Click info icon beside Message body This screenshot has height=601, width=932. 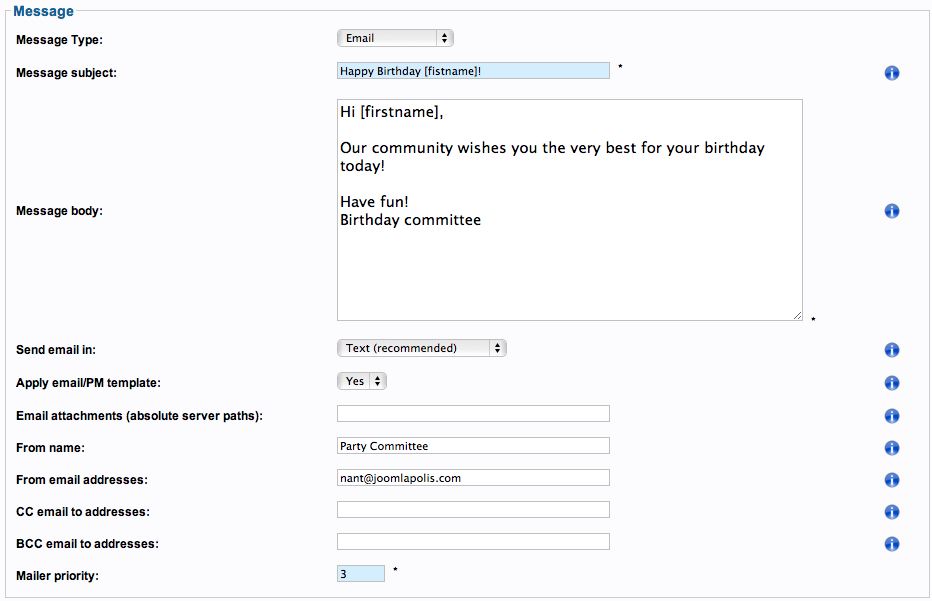[x=892, y=211]
